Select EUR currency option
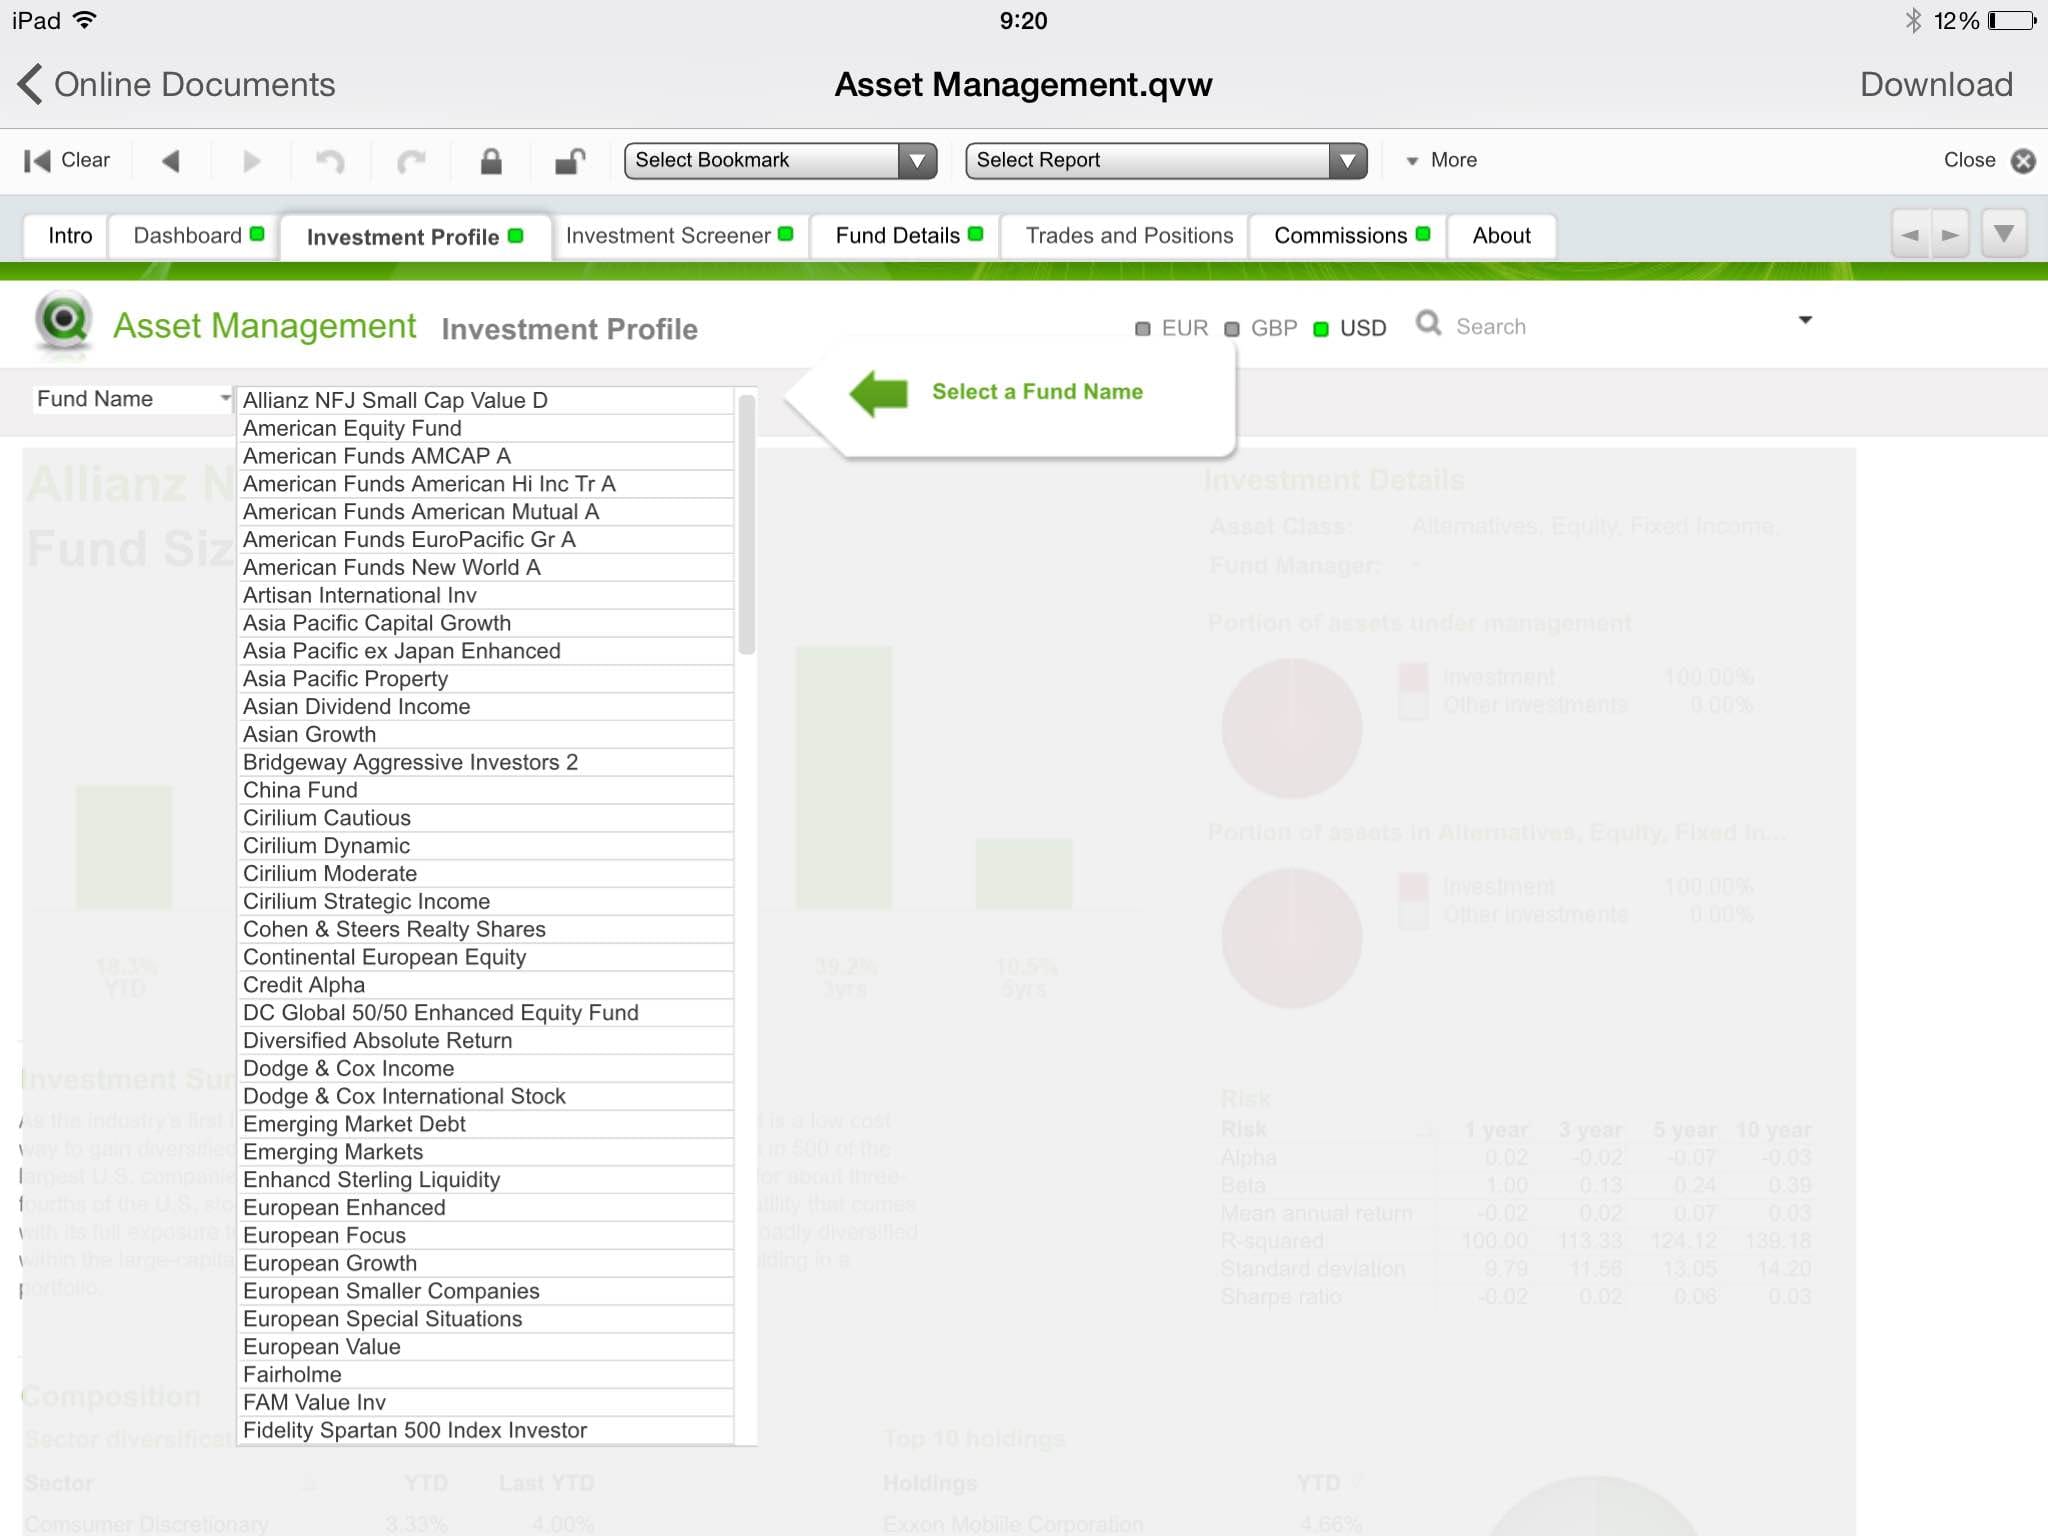Viewport: 2048px width, 1536px height. click(1173, 329)
